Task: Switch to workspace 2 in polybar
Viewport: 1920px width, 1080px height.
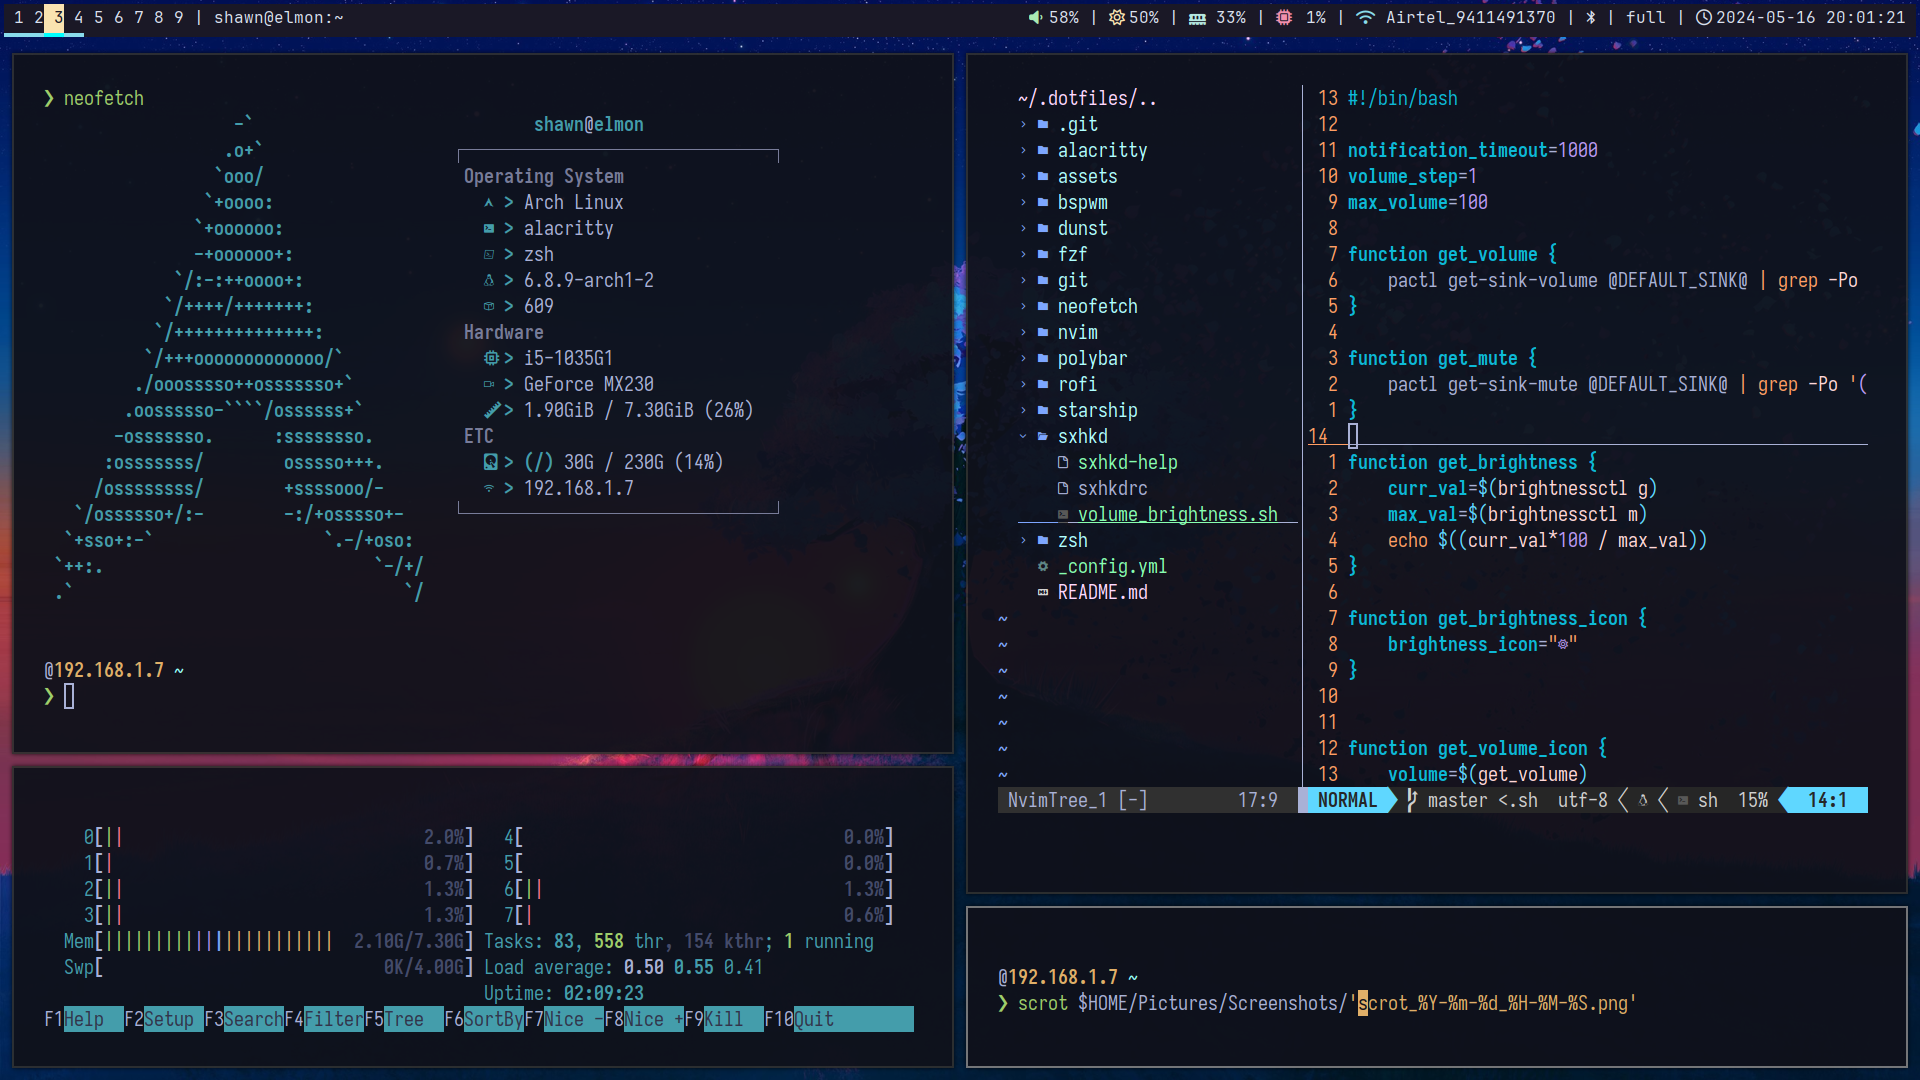Action: 38,17
